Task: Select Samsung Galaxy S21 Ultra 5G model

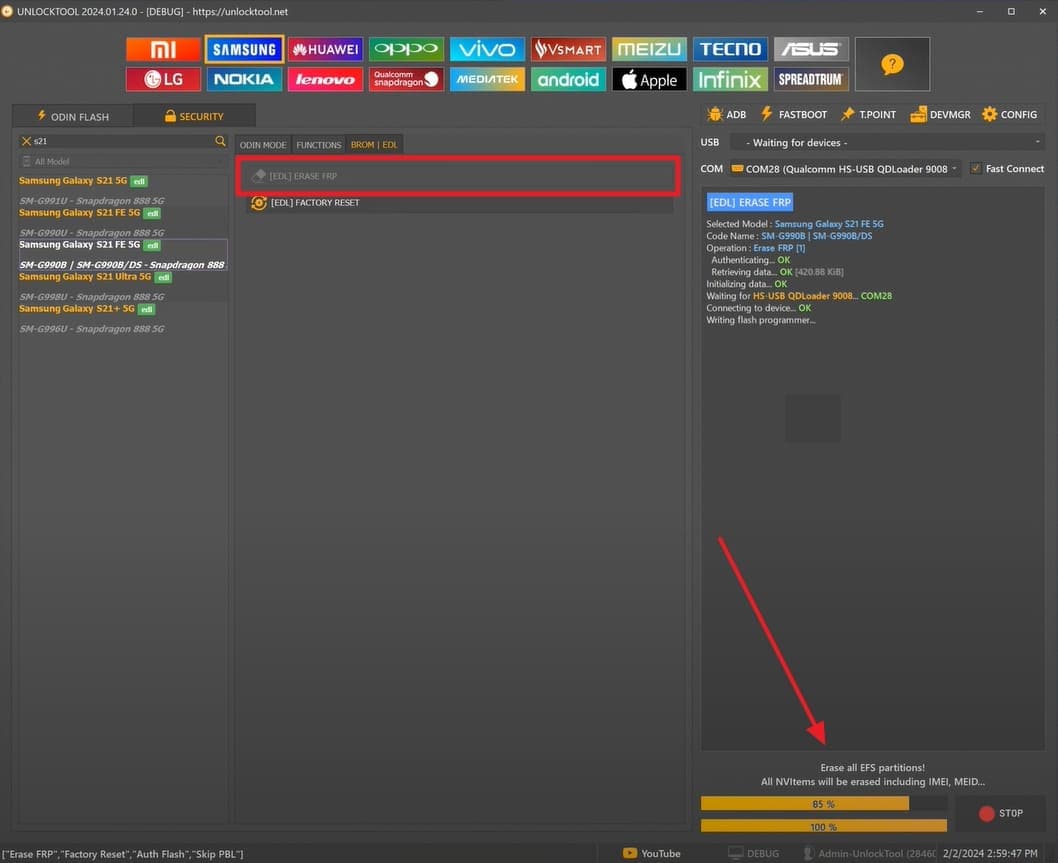Action: coord(123,286)
